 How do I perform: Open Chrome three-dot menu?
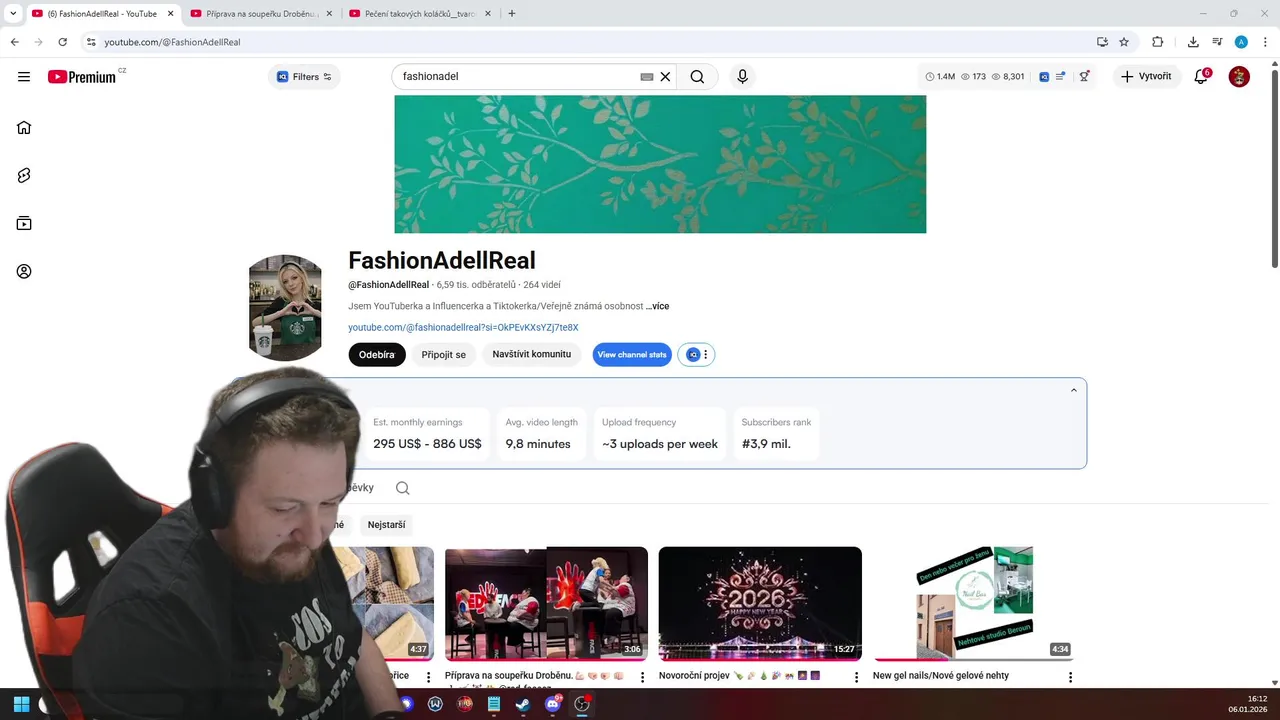coord(1264,42)
